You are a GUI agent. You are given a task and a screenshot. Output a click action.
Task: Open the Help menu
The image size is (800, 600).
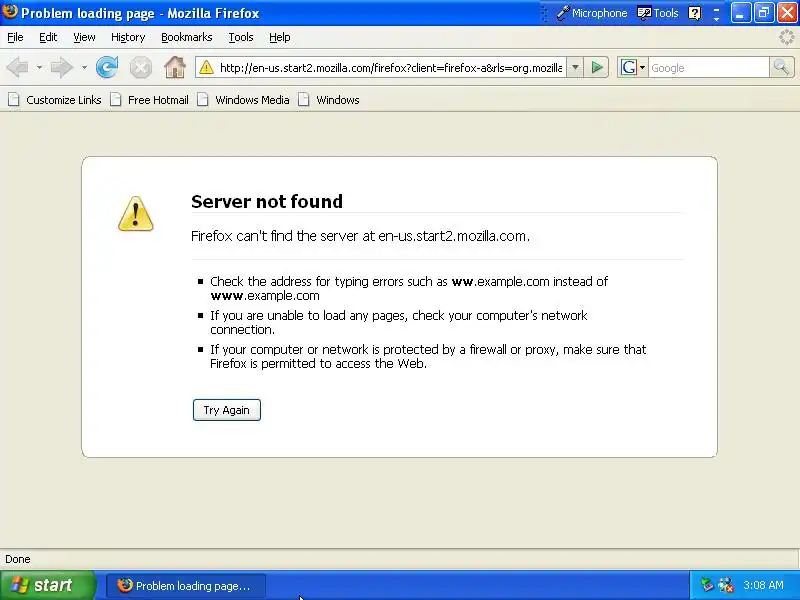coord(280,37)
